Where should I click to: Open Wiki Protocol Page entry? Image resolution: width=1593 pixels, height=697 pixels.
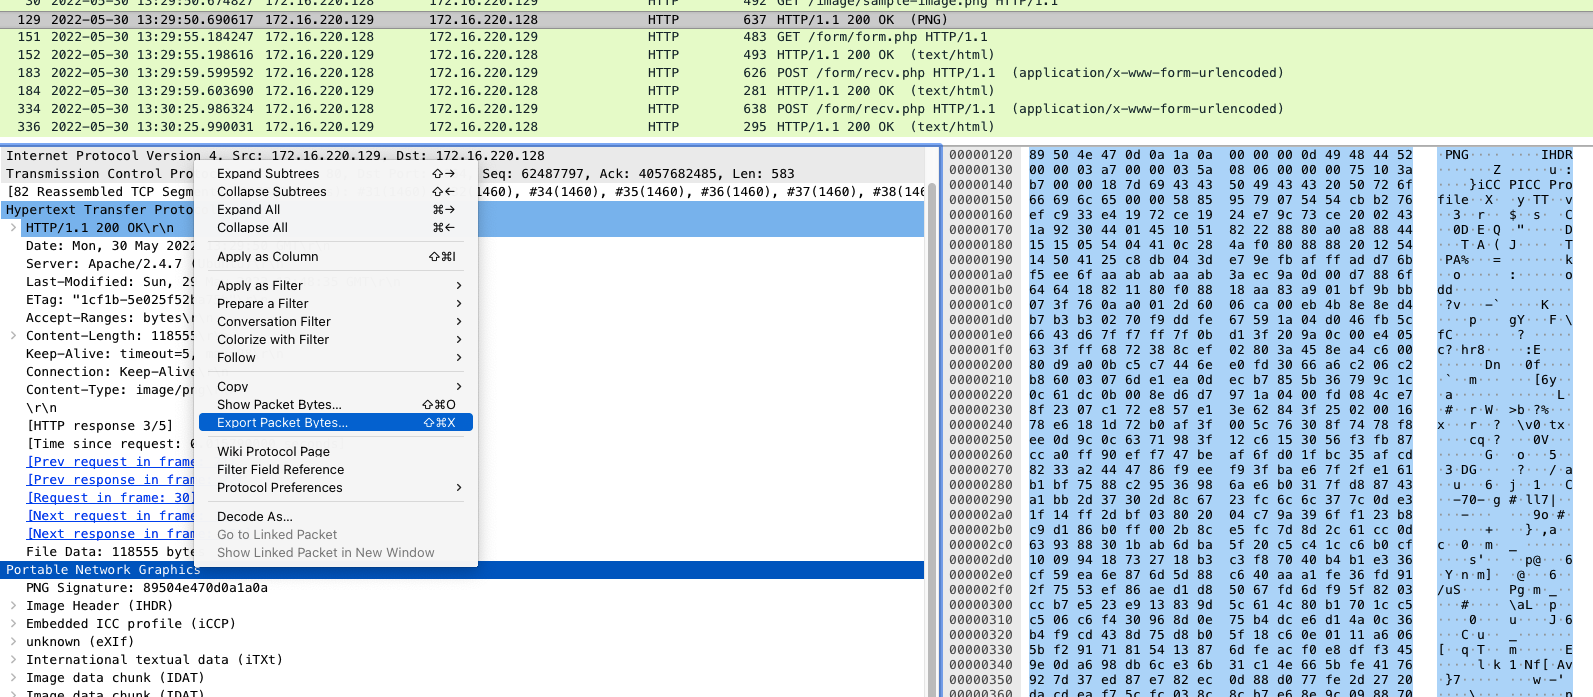click(273, 452)
